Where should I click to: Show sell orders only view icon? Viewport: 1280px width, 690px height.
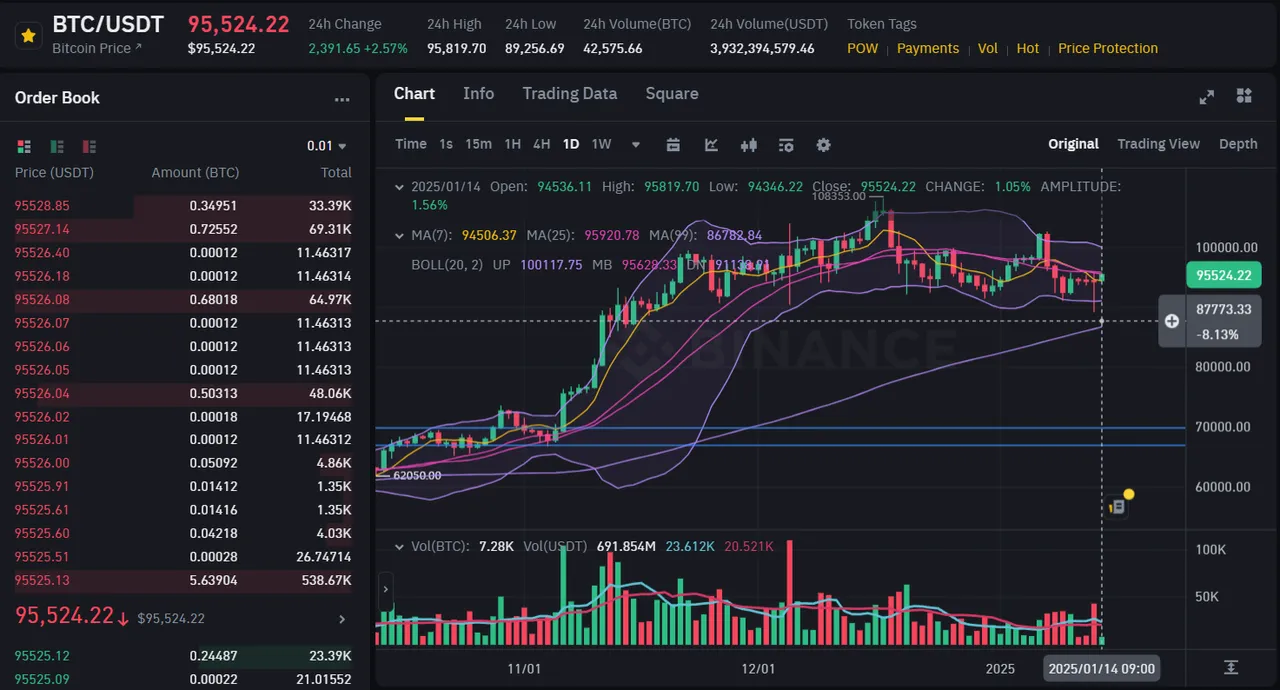coord(89,147)
